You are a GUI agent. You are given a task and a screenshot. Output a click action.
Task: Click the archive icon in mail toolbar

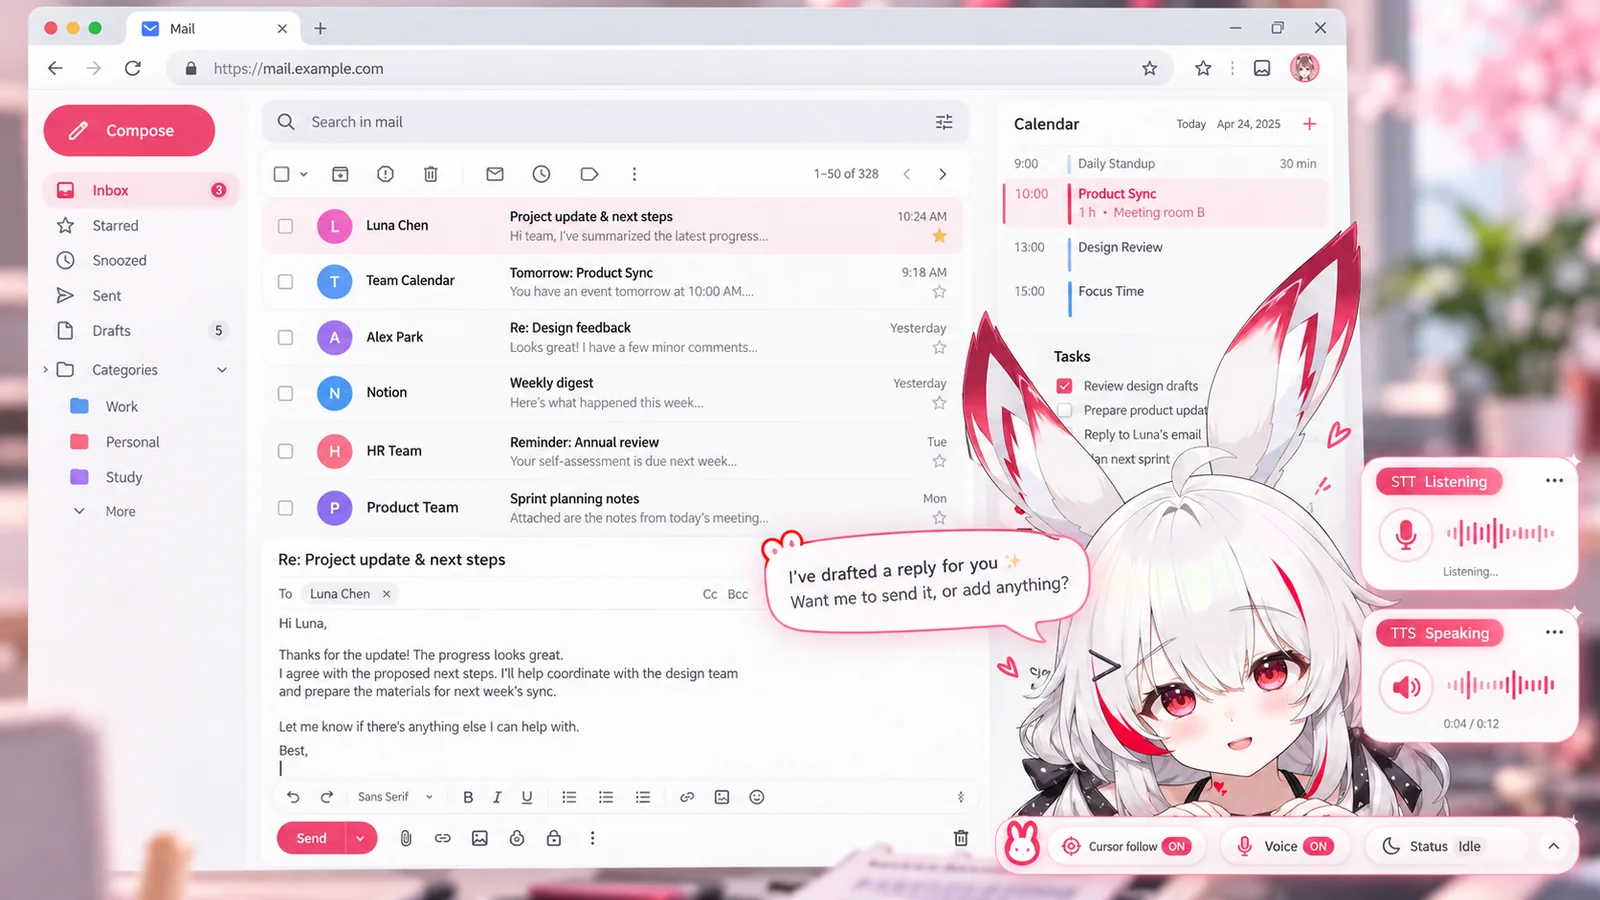tap(340, 174)
